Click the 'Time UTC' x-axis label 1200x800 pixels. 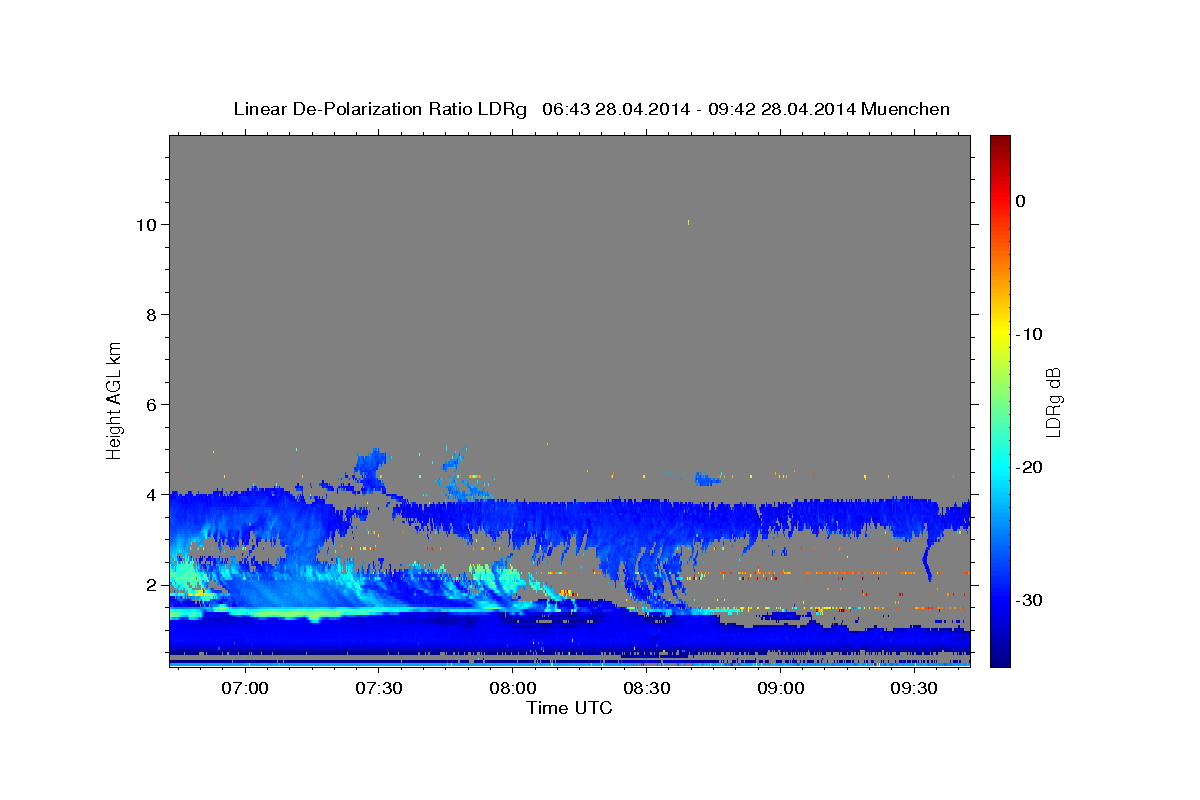(569, 708)
